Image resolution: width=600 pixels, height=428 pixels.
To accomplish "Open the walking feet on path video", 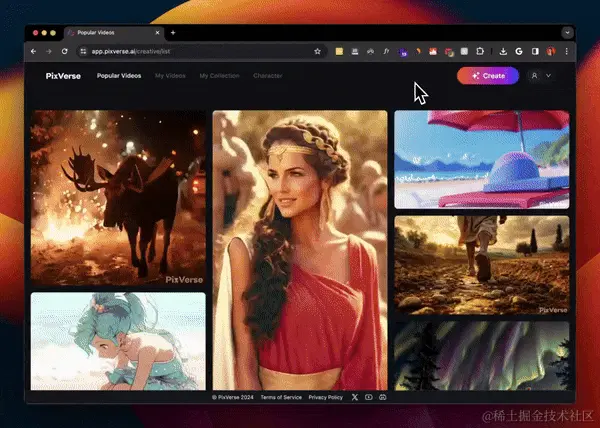I will pyautogui.click(x=482, y=265).
